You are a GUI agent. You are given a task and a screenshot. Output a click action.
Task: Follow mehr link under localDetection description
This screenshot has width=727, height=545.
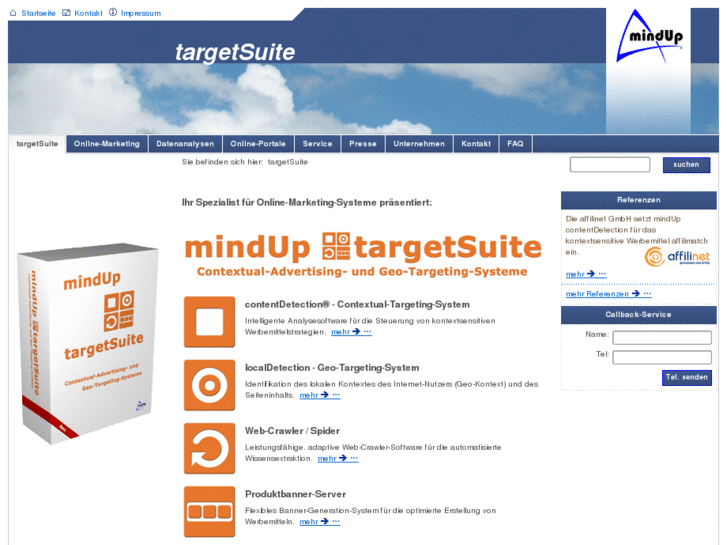pos(319,395)
